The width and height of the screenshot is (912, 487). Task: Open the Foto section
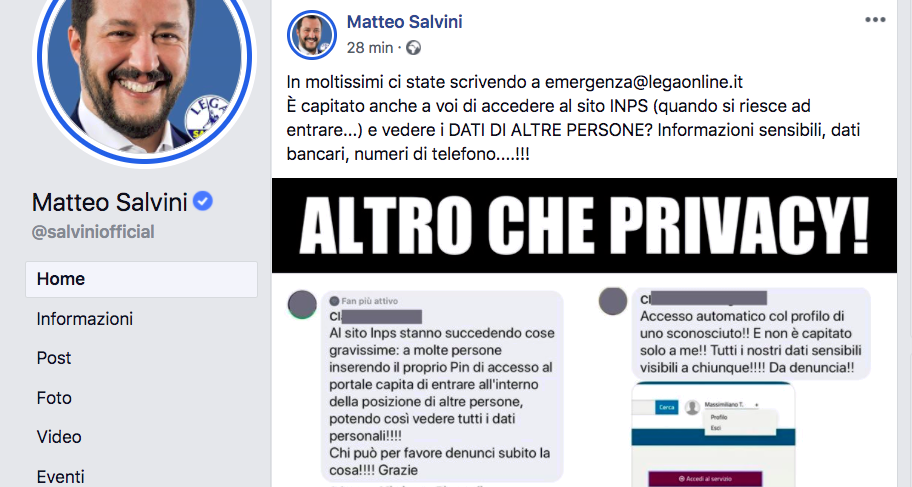tap(54, 398)
